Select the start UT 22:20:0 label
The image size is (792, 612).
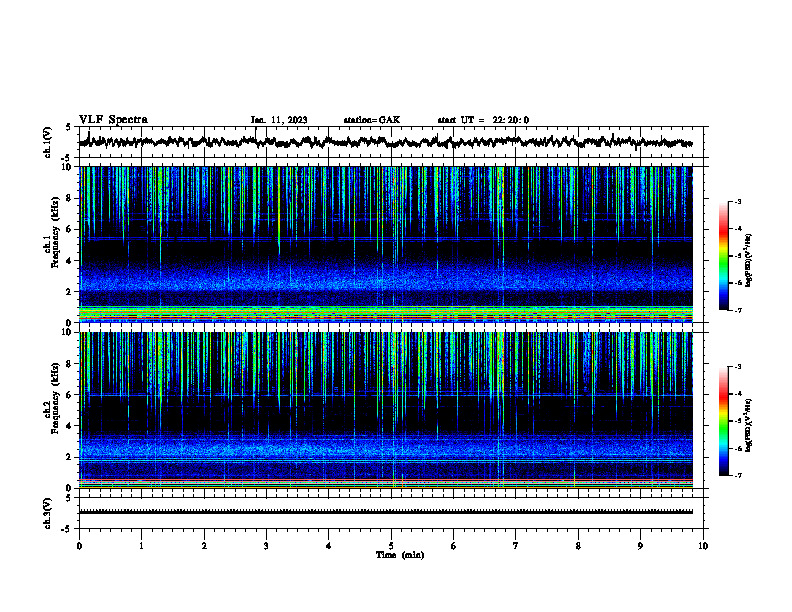[x=483, y=120]
